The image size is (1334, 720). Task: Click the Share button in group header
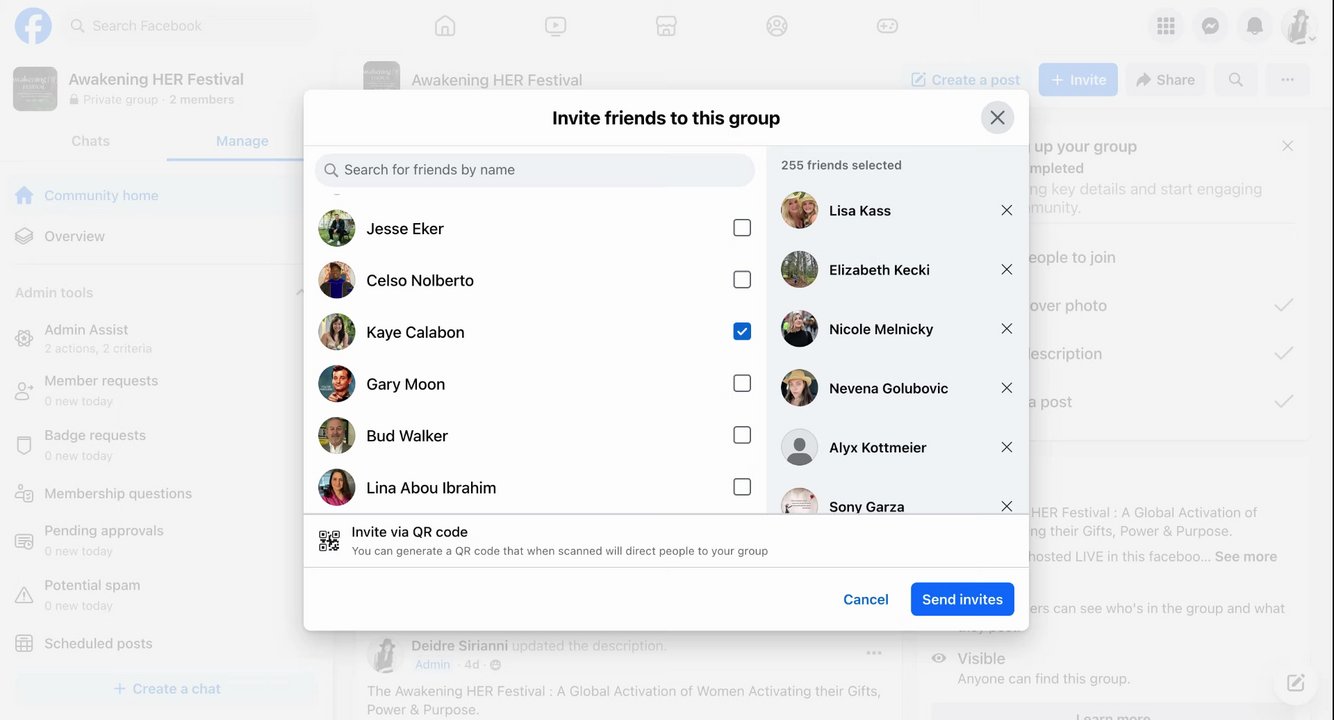[x=1165, y=80]
